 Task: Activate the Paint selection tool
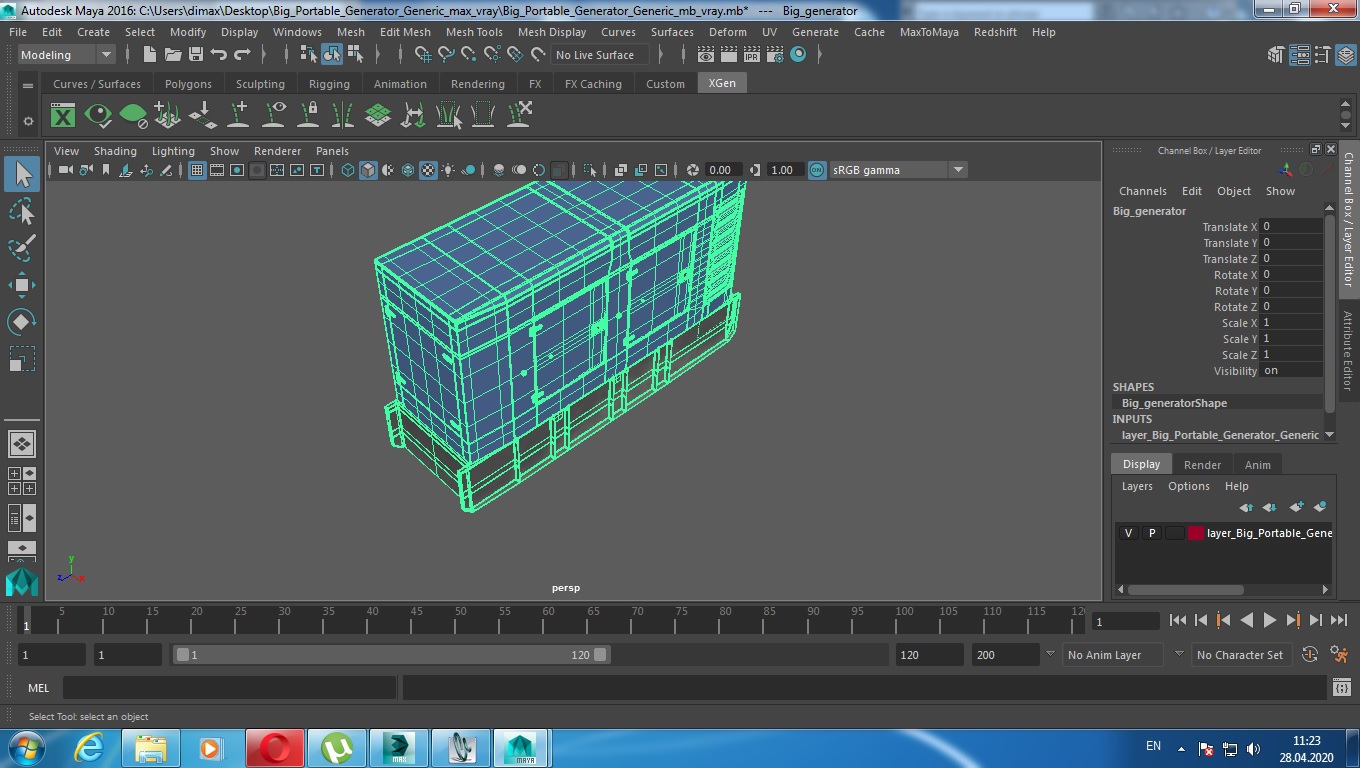[22, 248]
